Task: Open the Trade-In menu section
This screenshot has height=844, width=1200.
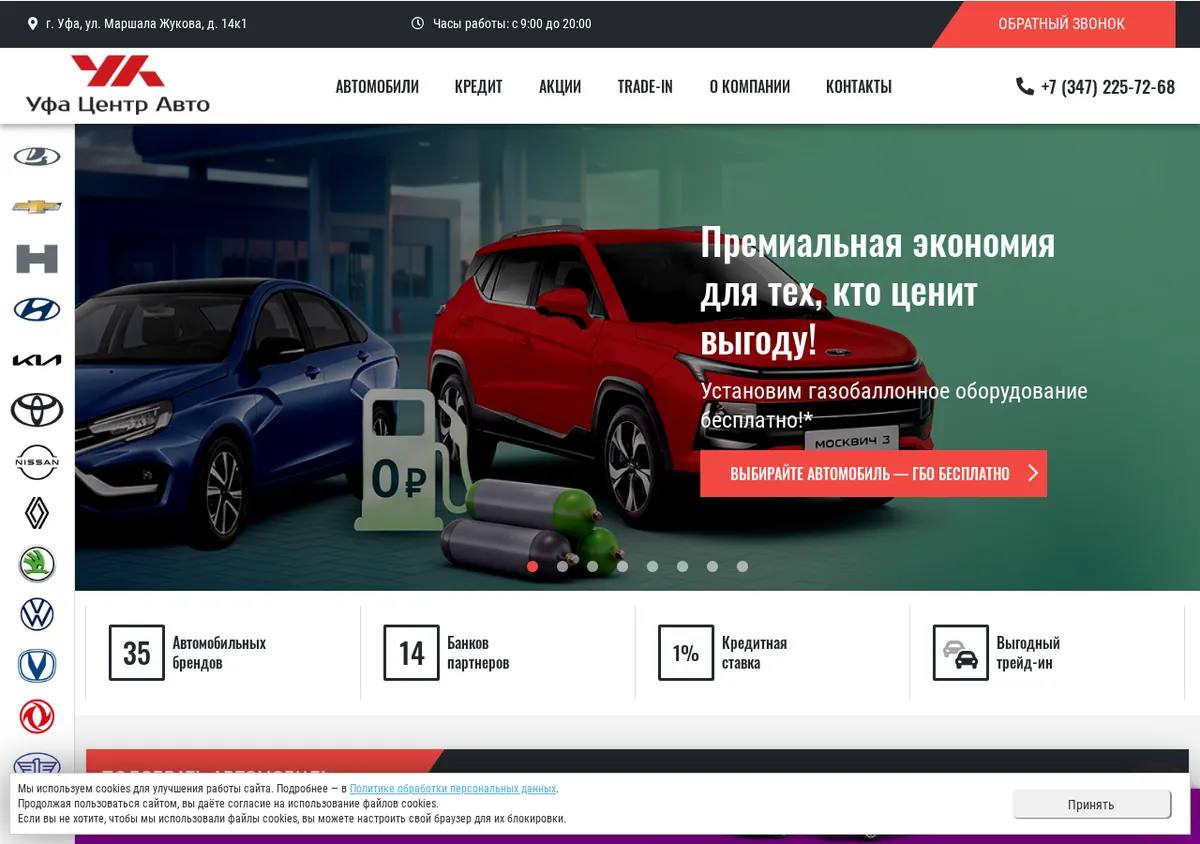Action: tap(645, 87)
